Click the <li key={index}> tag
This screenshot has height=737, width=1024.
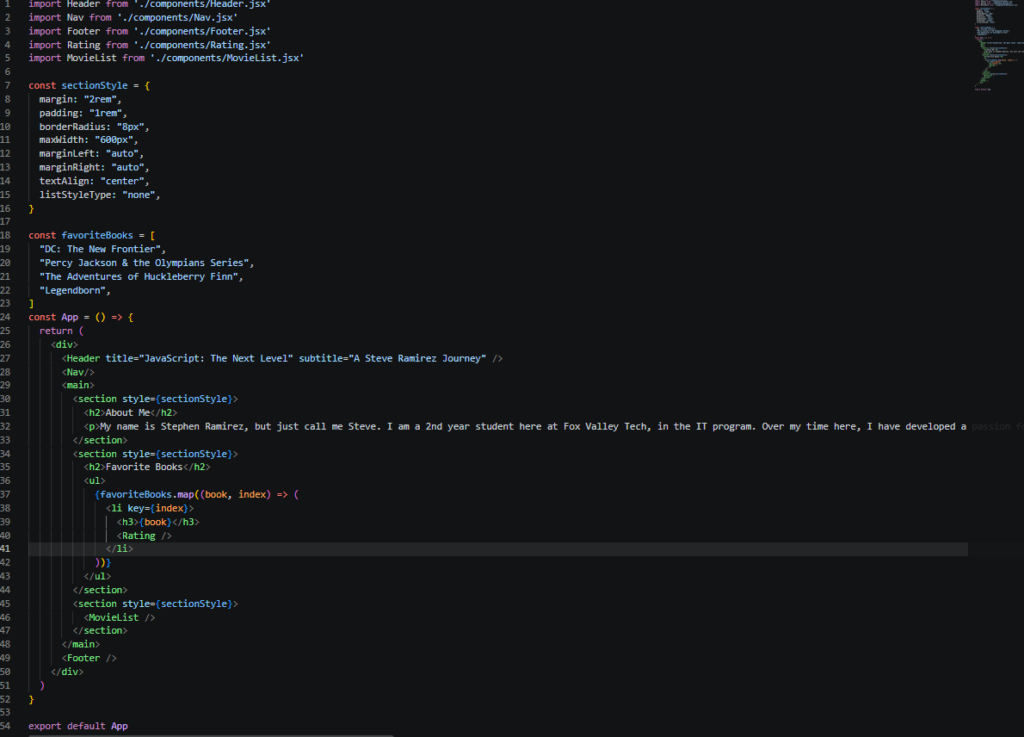click(x=150, y=508)
